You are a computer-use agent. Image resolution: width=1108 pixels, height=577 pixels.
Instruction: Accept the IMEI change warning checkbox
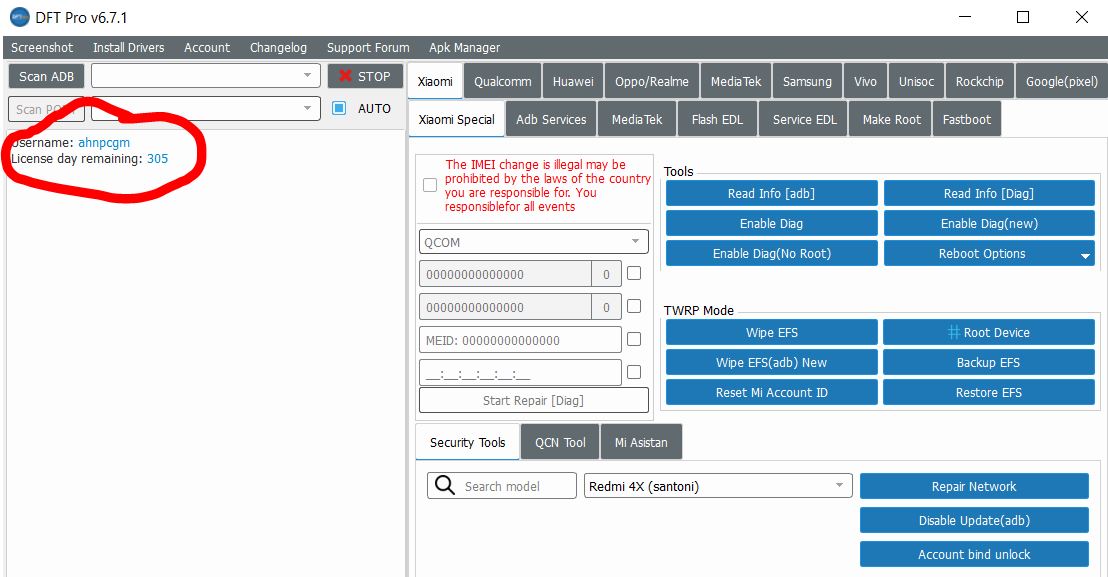pyautogui.click(x=430, y=185)
